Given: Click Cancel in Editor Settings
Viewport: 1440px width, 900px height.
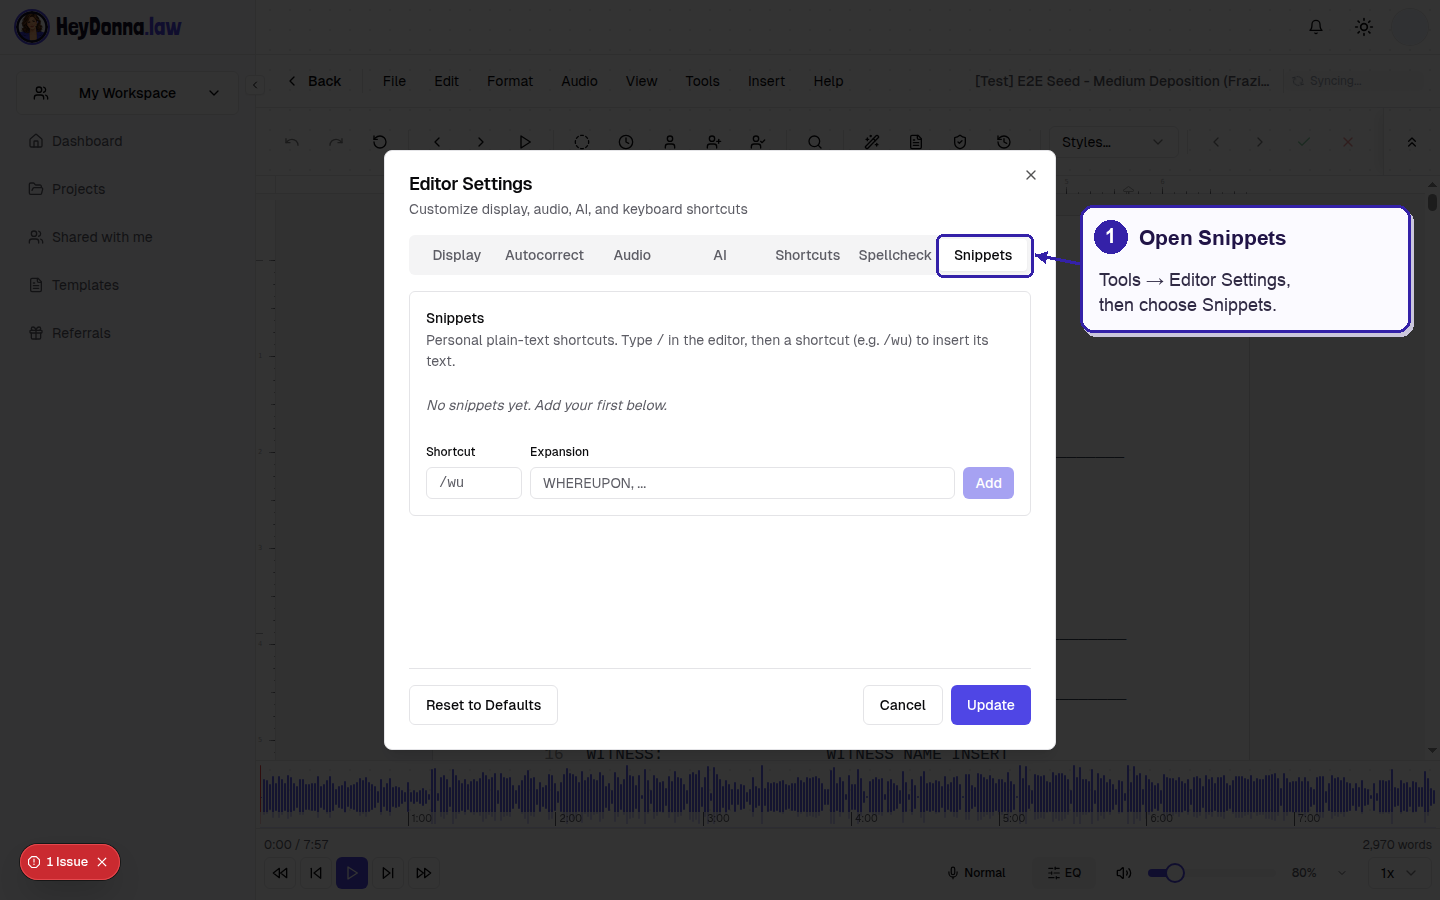Looking at the screenshot, I should click(x=902, y=705).
